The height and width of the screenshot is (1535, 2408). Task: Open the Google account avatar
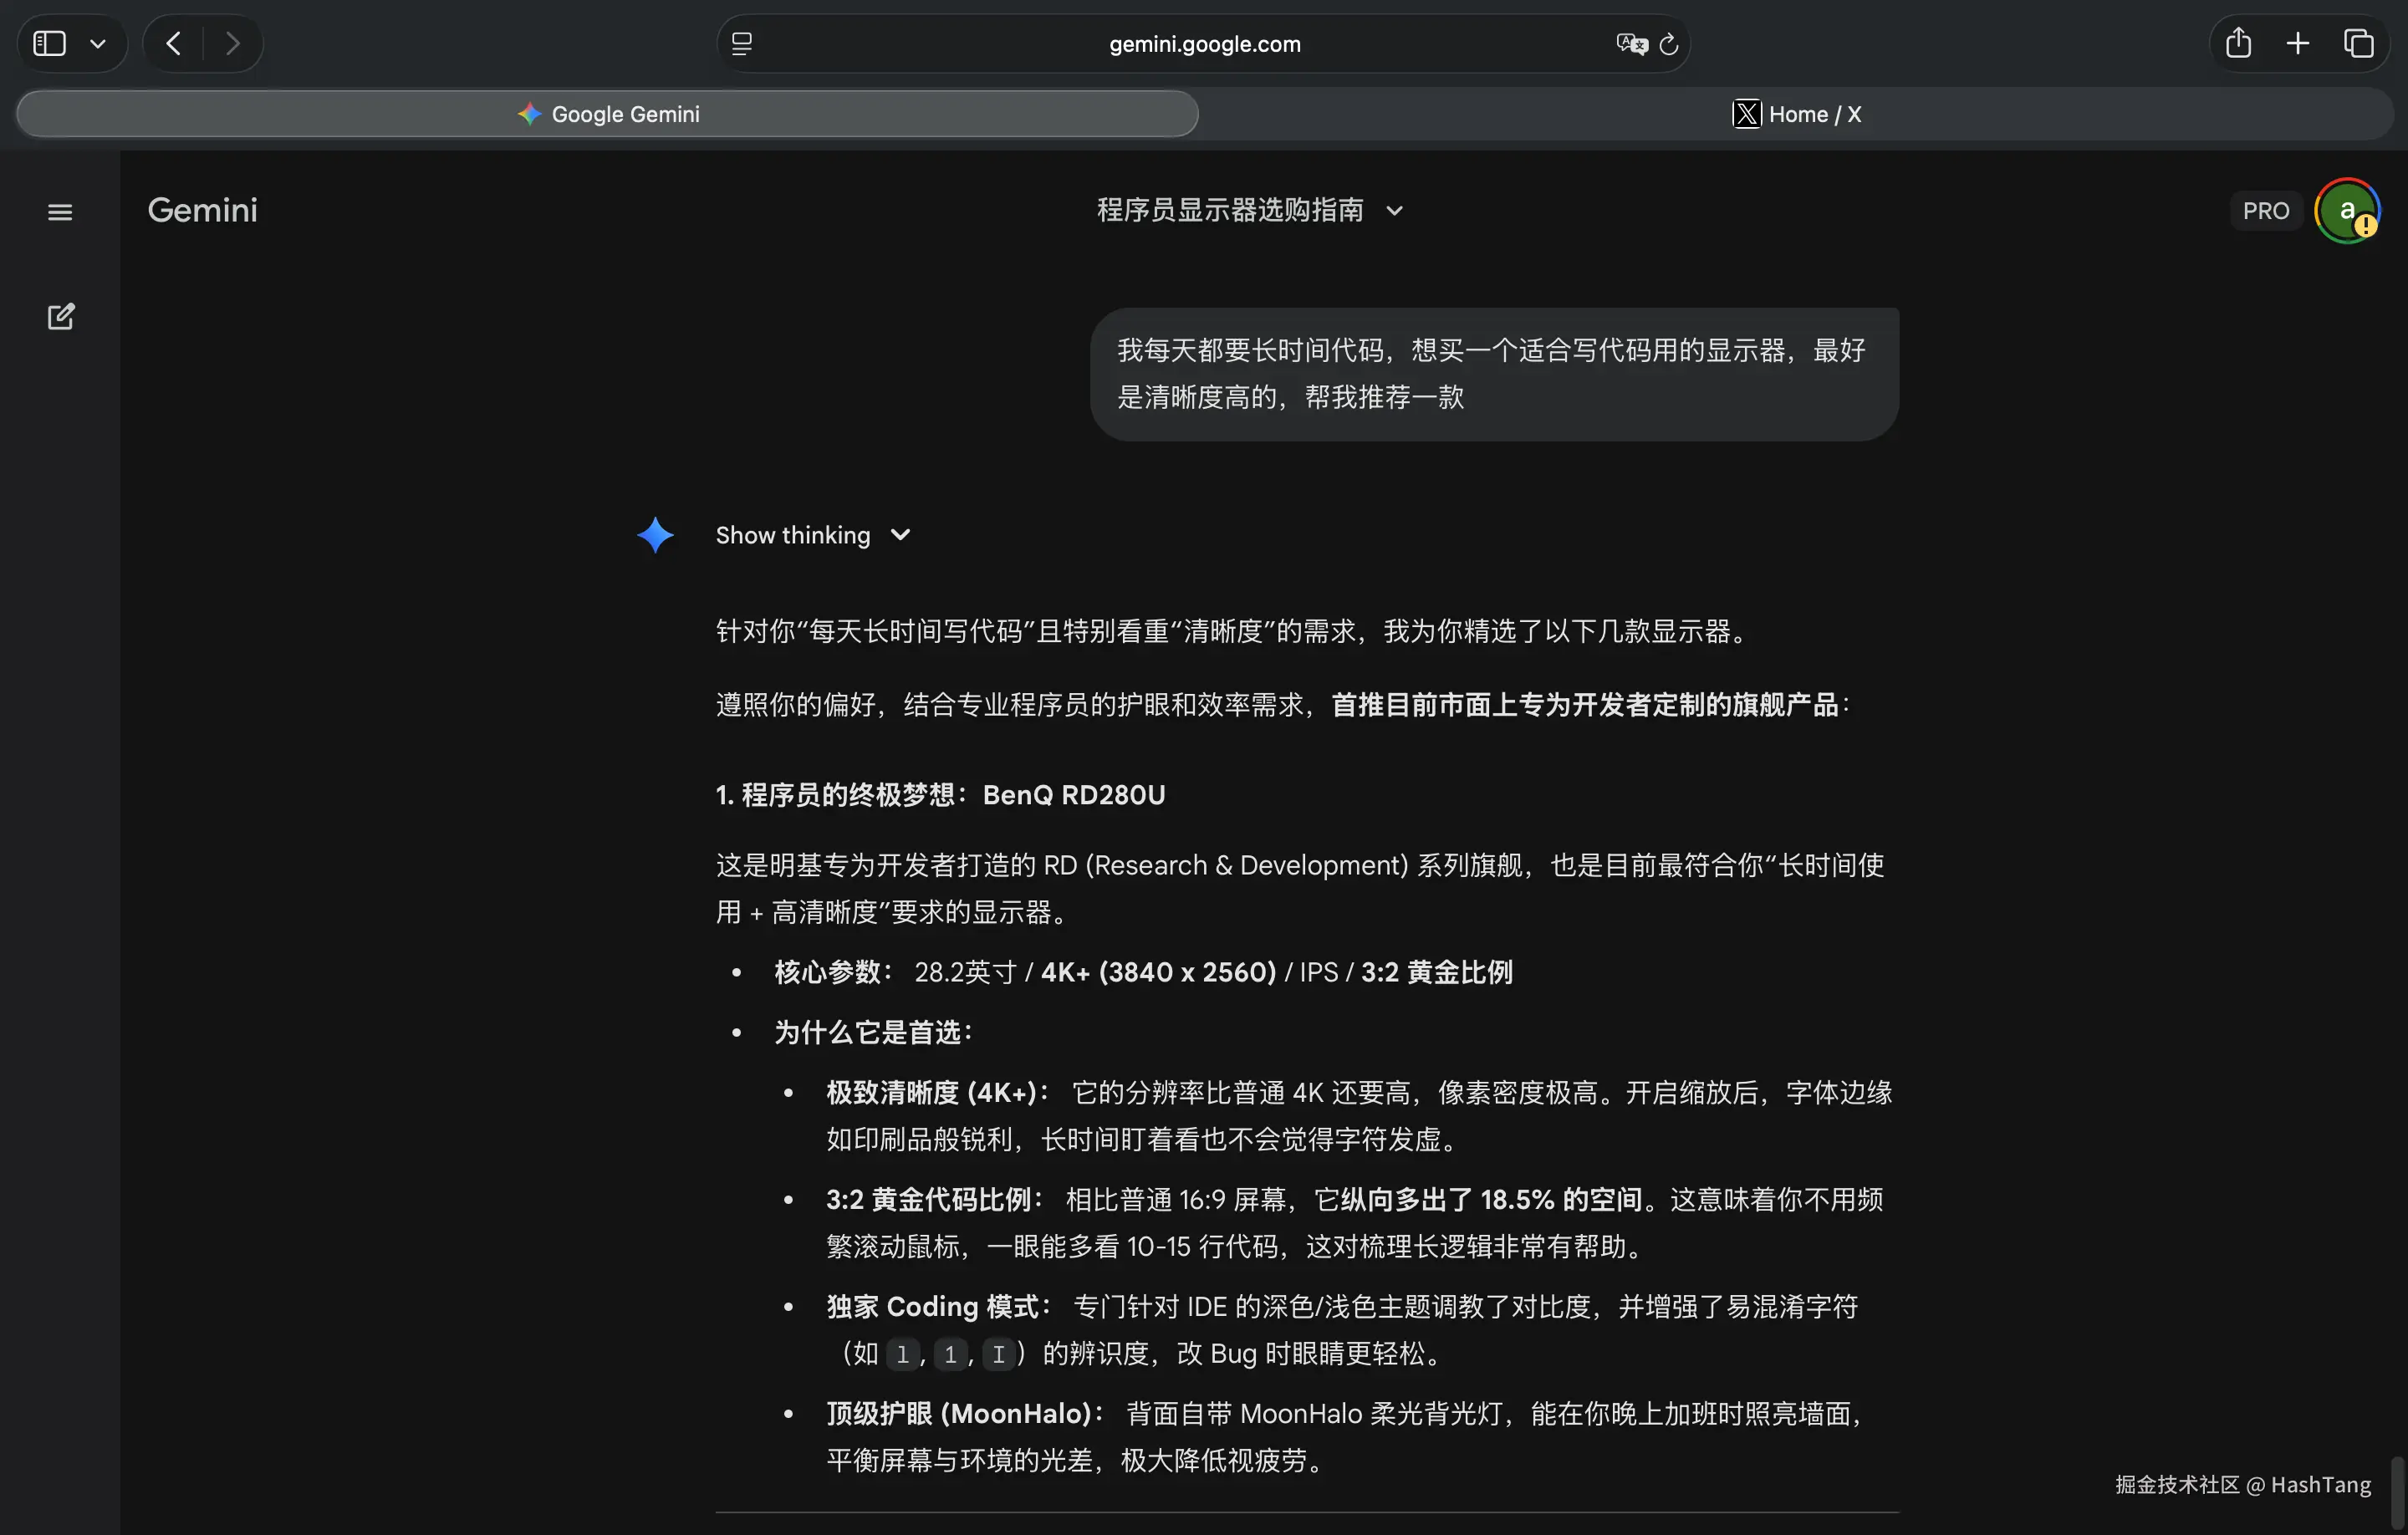pos(2346,211)
